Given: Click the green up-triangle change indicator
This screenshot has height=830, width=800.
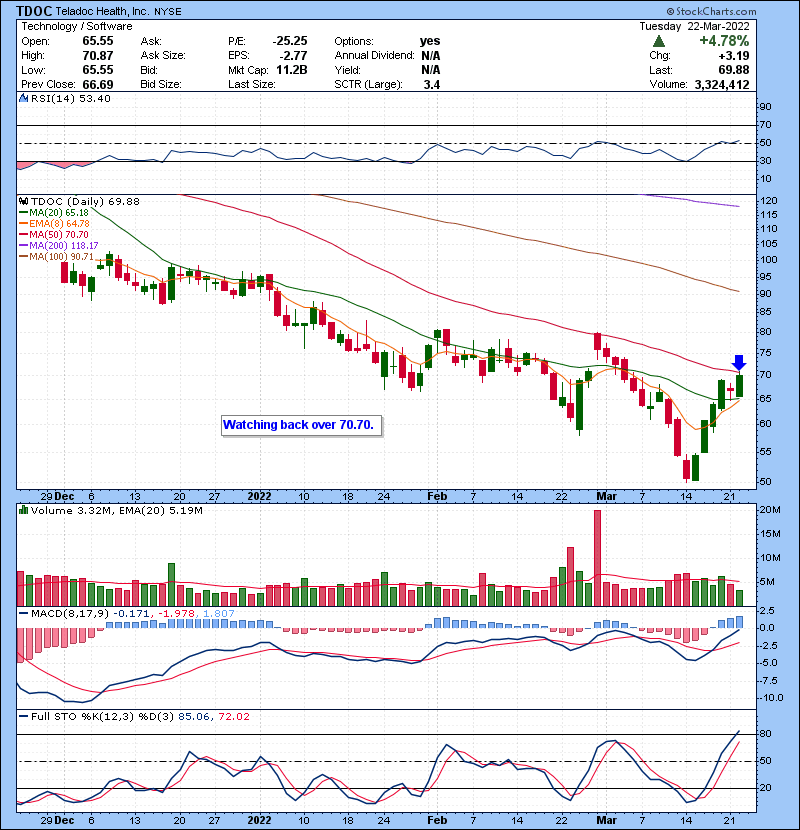Looking at the screenshot, I should point(659,41).
